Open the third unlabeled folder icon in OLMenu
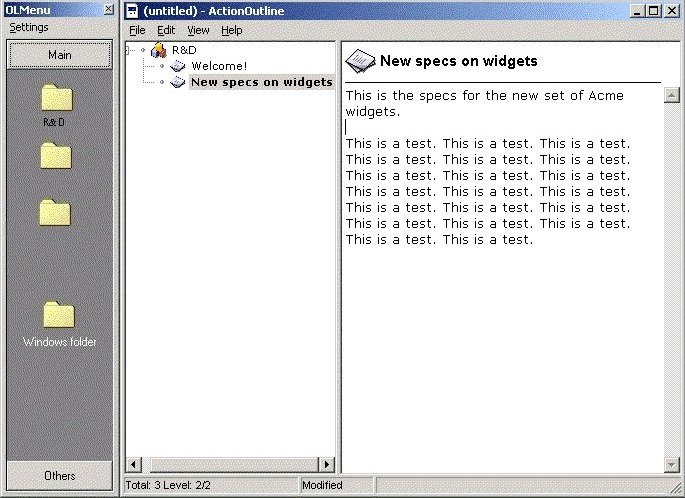This screenshot has height=498, width=685. click(x=55, y=212)
